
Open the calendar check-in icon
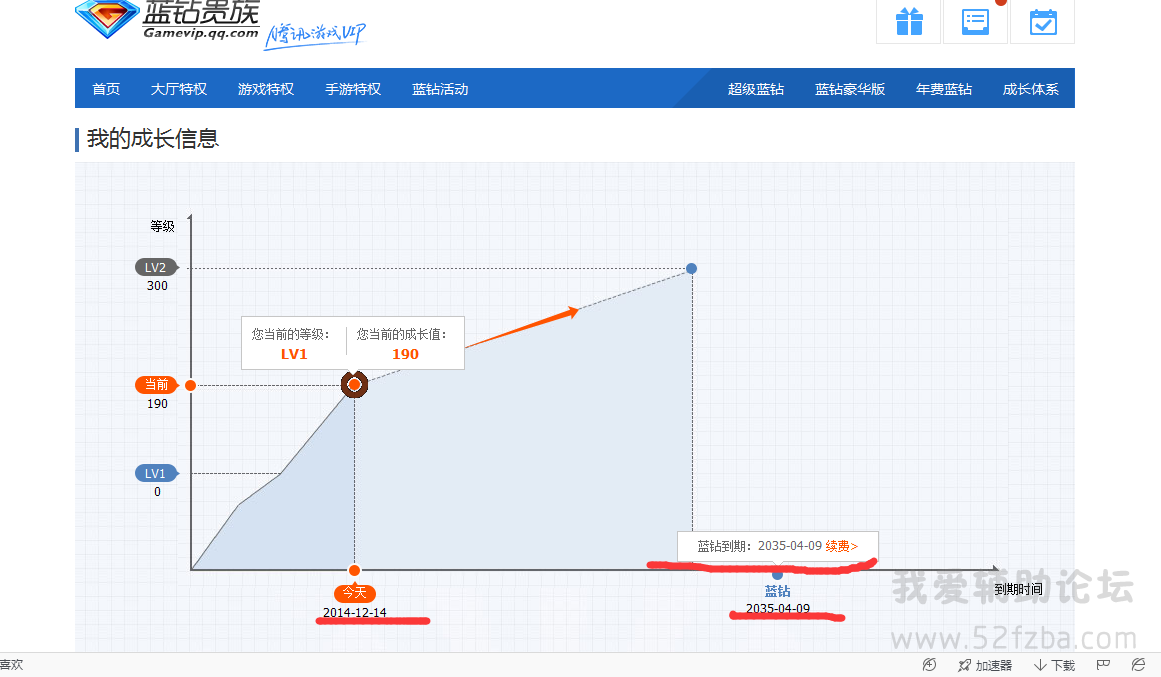(1043, 21)
